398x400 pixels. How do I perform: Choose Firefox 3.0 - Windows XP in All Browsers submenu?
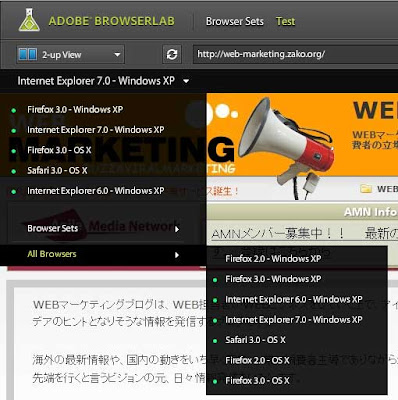pos(297,279)
